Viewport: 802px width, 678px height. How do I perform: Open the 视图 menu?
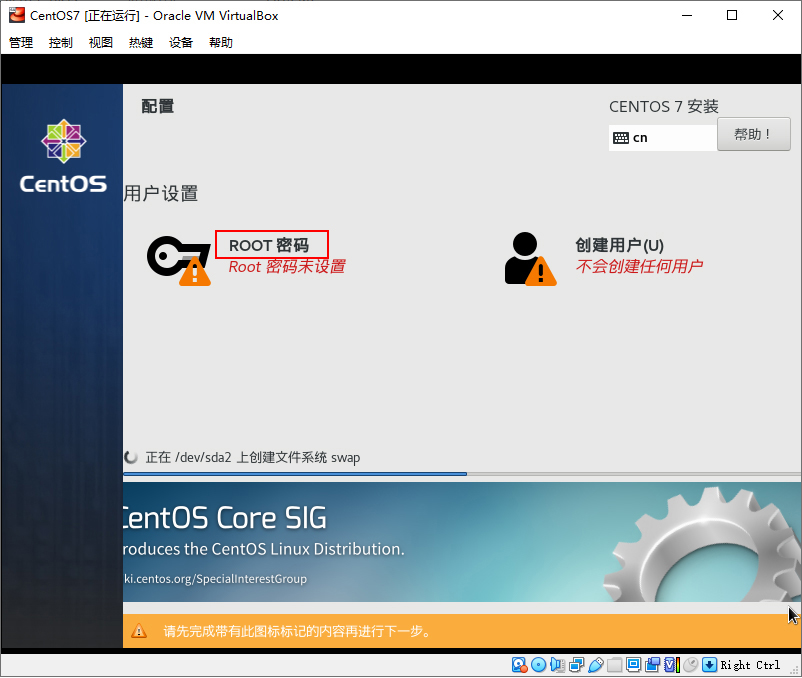pos(100,42)
